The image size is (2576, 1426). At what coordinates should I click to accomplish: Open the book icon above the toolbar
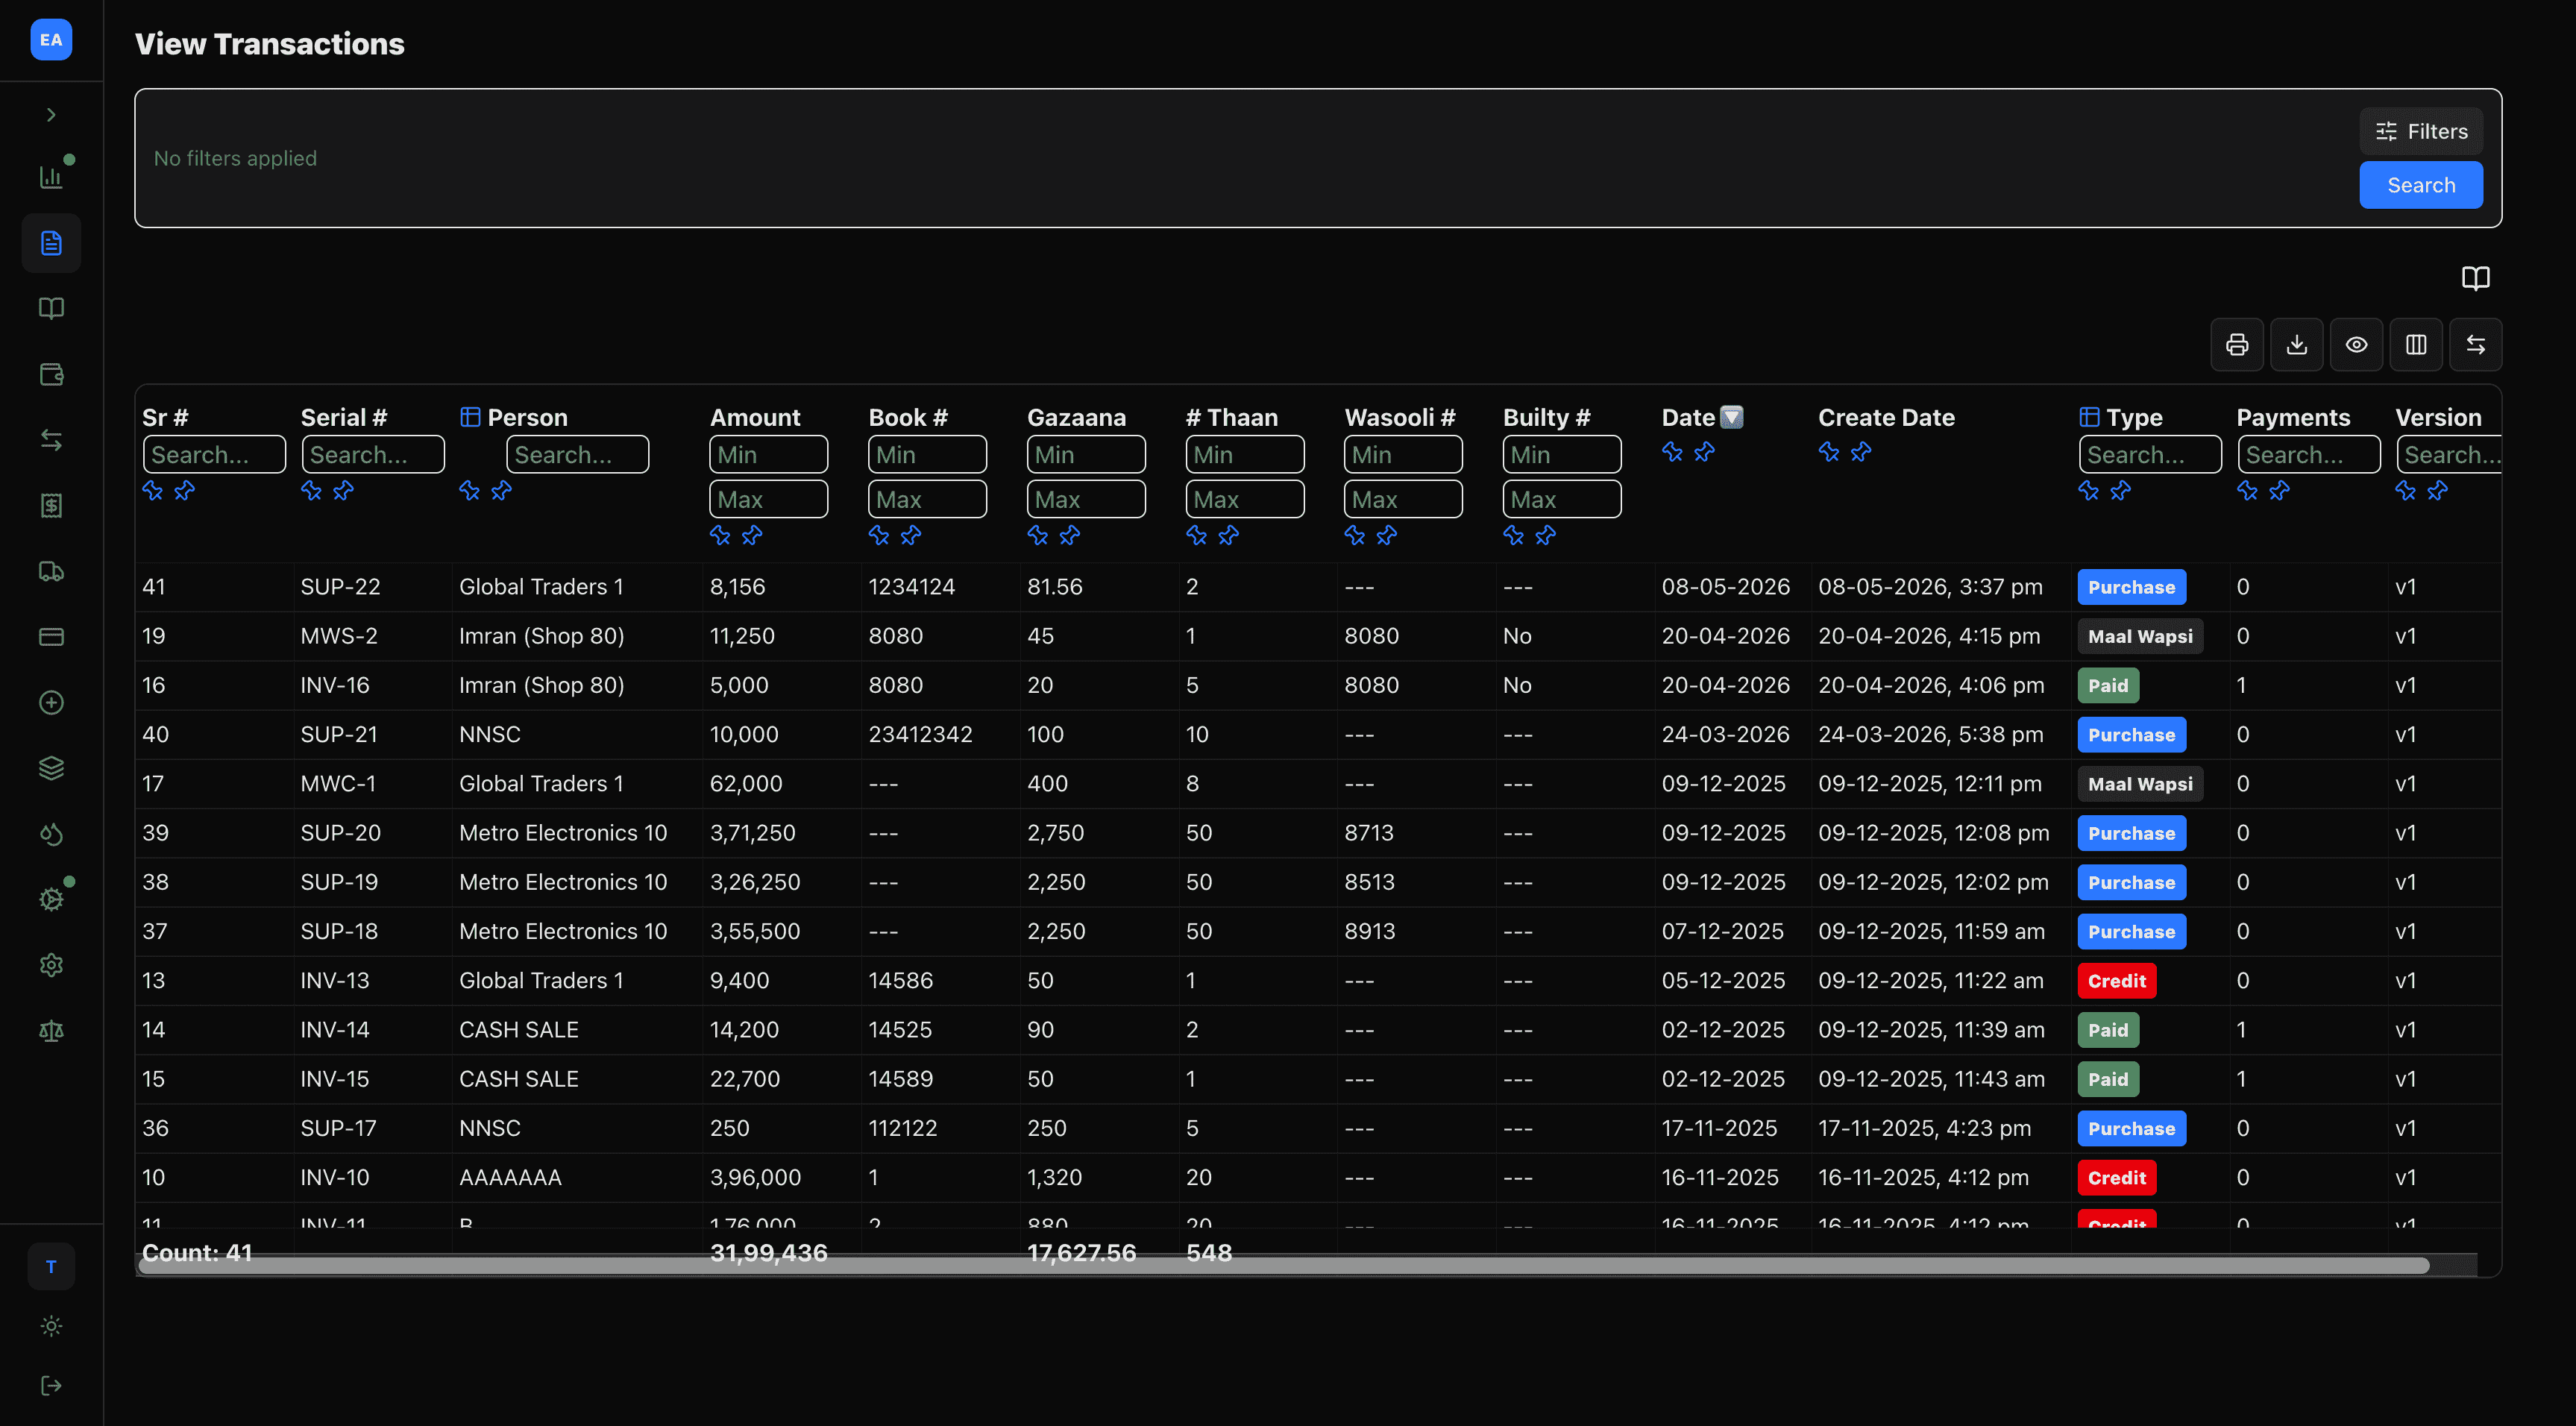tap(2476, 278)
